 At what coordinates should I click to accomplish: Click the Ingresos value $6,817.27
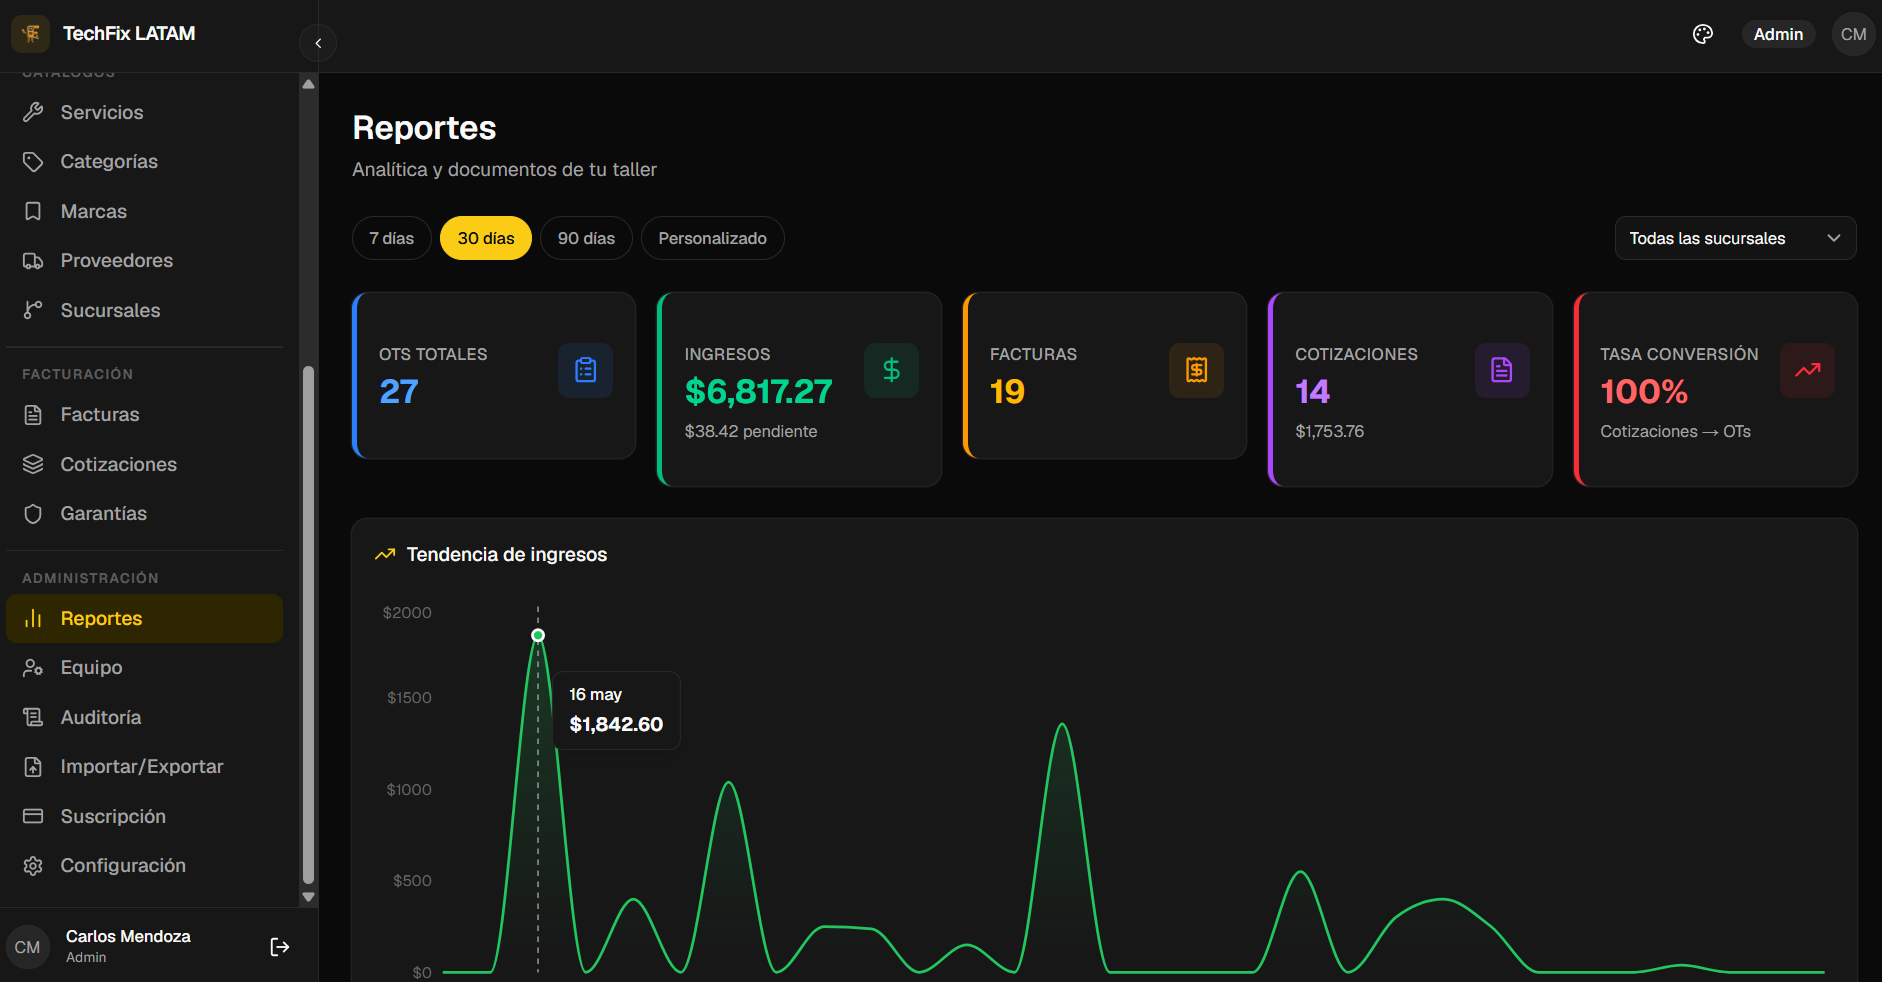(758, 391)
